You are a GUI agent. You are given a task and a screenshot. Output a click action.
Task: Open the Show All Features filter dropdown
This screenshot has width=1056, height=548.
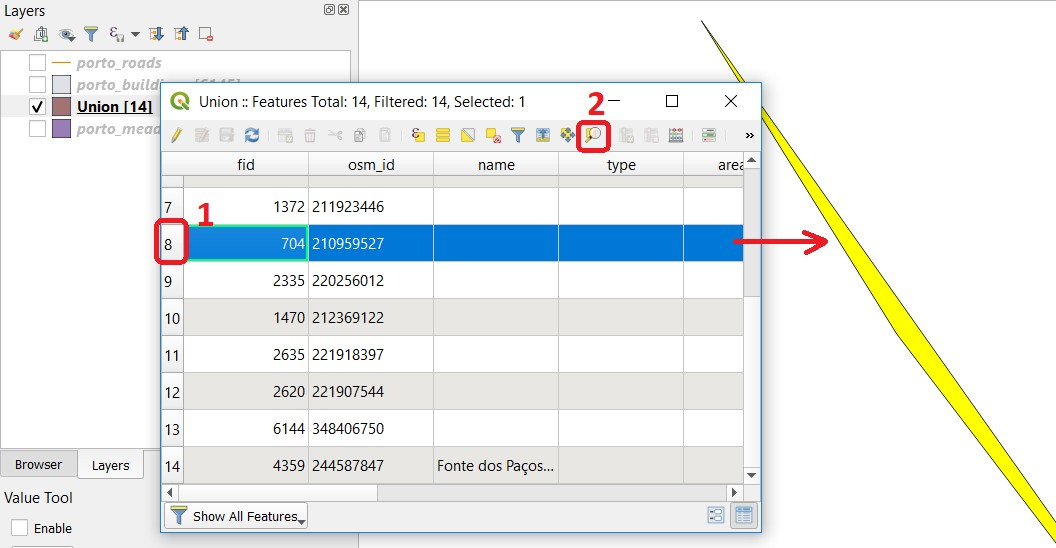(x=236, y=516)
